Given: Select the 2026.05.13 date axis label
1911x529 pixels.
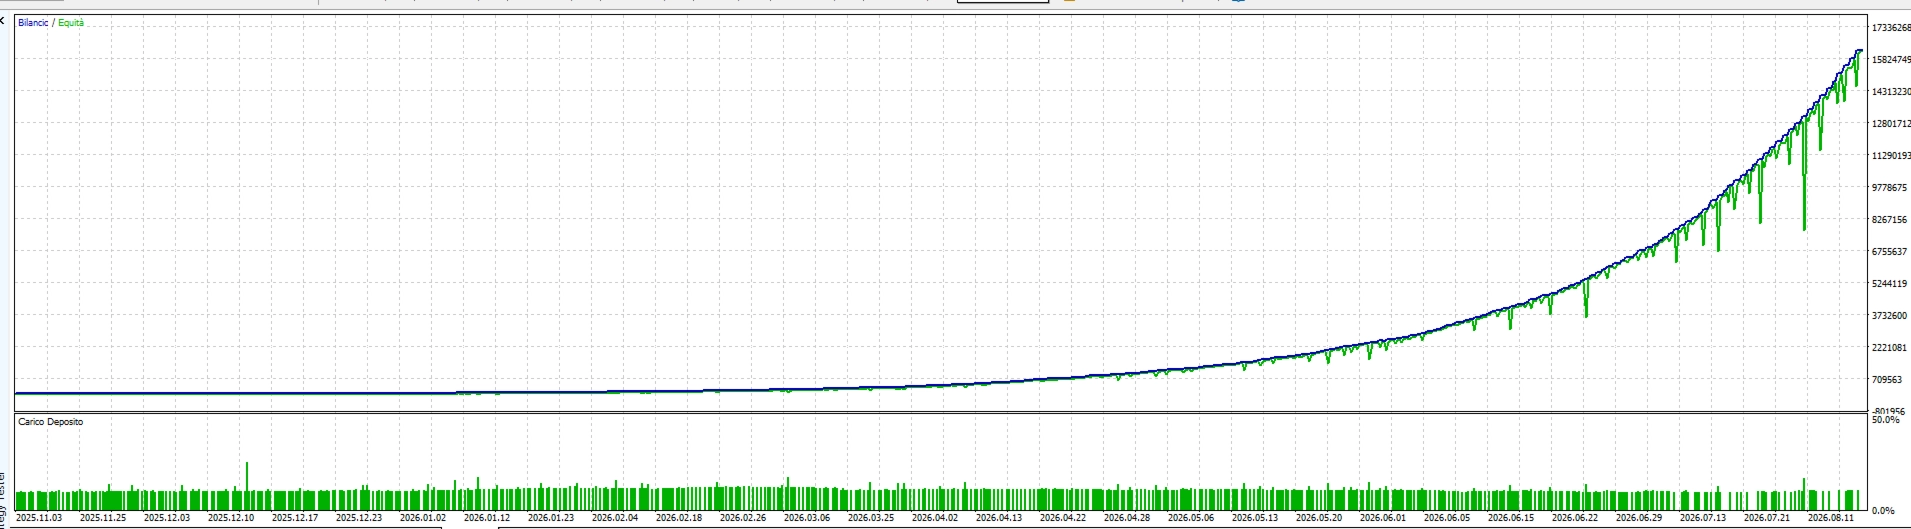Looking at the screenshot, I should [x=1255, y=518].
